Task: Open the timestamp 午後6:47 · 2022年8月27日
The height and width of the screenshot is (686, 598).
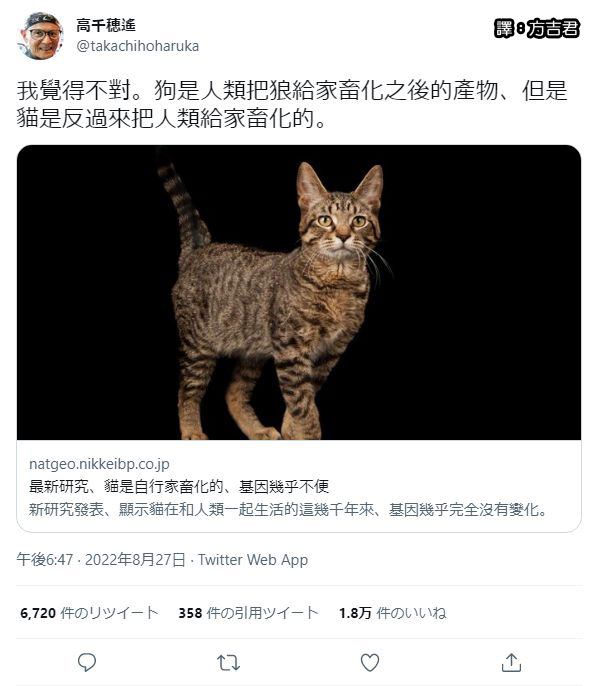Action: (101, 560)
